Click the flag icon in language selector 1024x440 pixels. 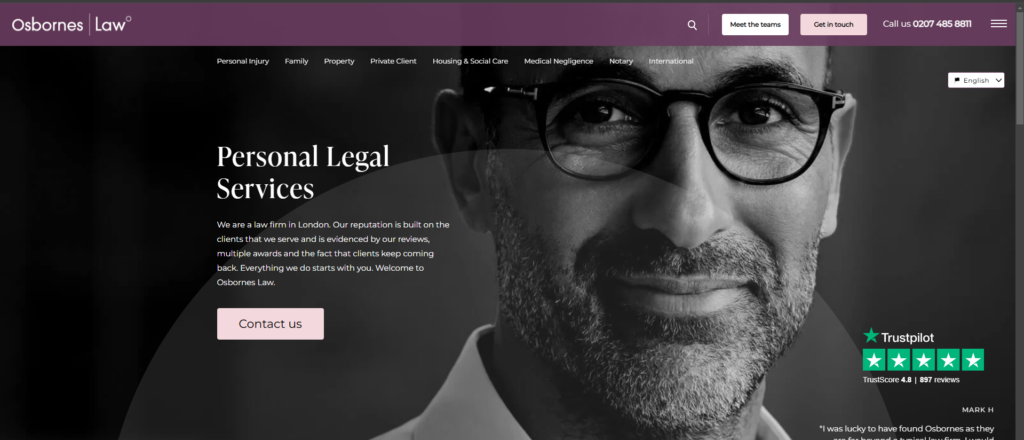point(957,80)
